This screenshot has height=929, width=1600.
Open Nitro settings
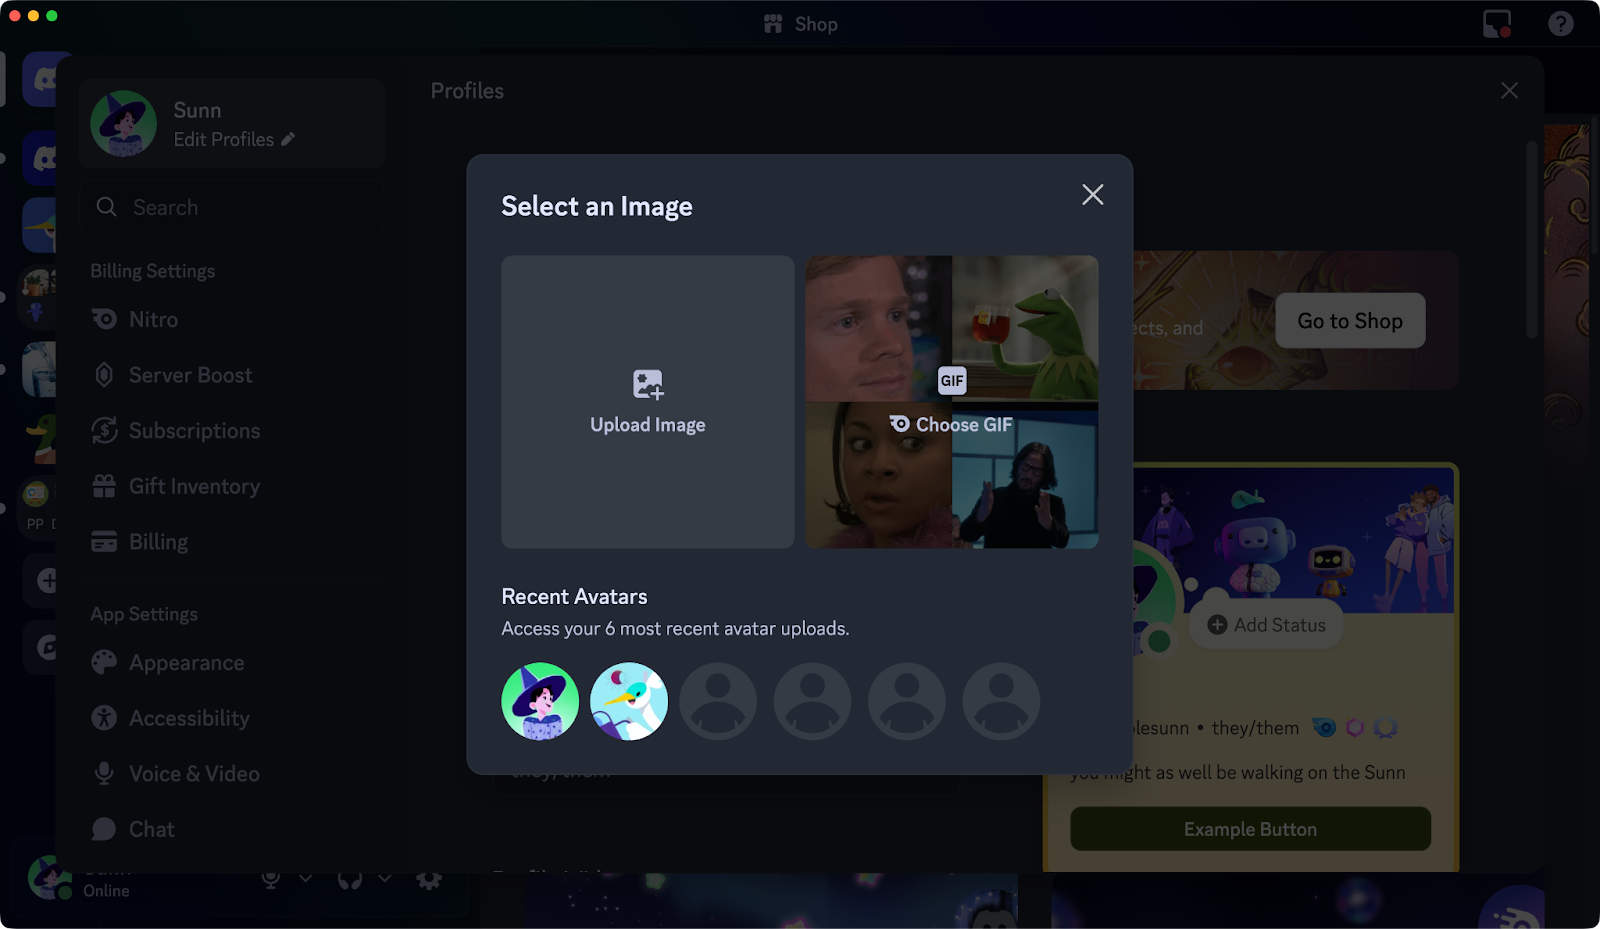232,319
